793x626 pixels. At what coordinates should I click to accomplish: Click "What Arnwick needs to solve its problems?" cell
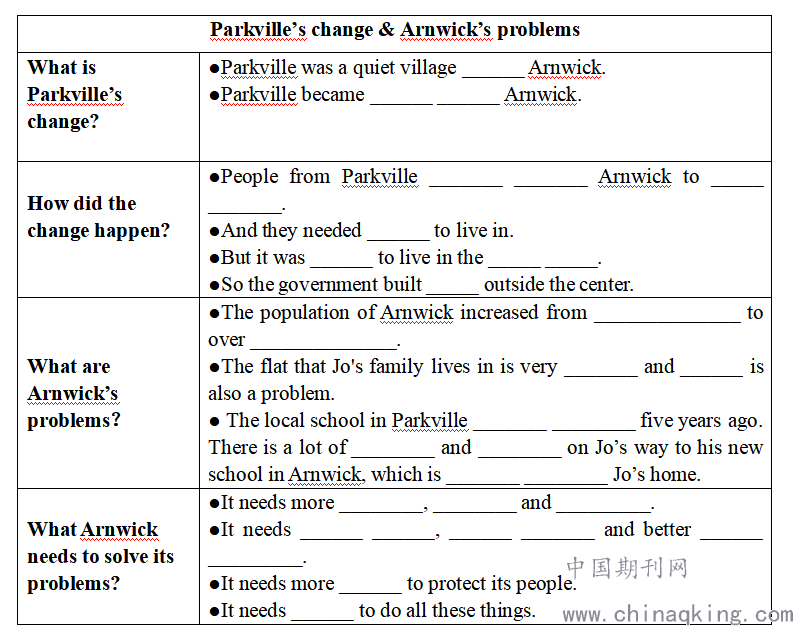(x=109, y=556)
